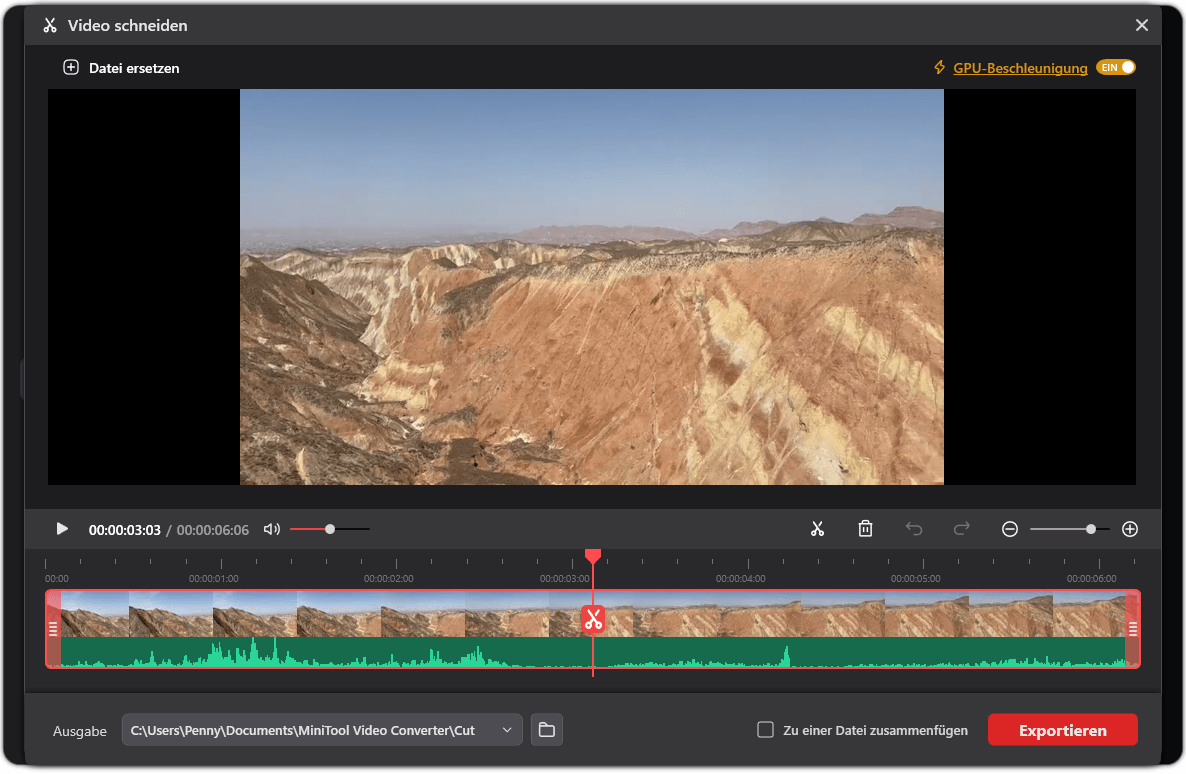The height and width of the screenshot is (774, 1186).
Task: Click the Exportieren button
Action: click(1063, 730)
